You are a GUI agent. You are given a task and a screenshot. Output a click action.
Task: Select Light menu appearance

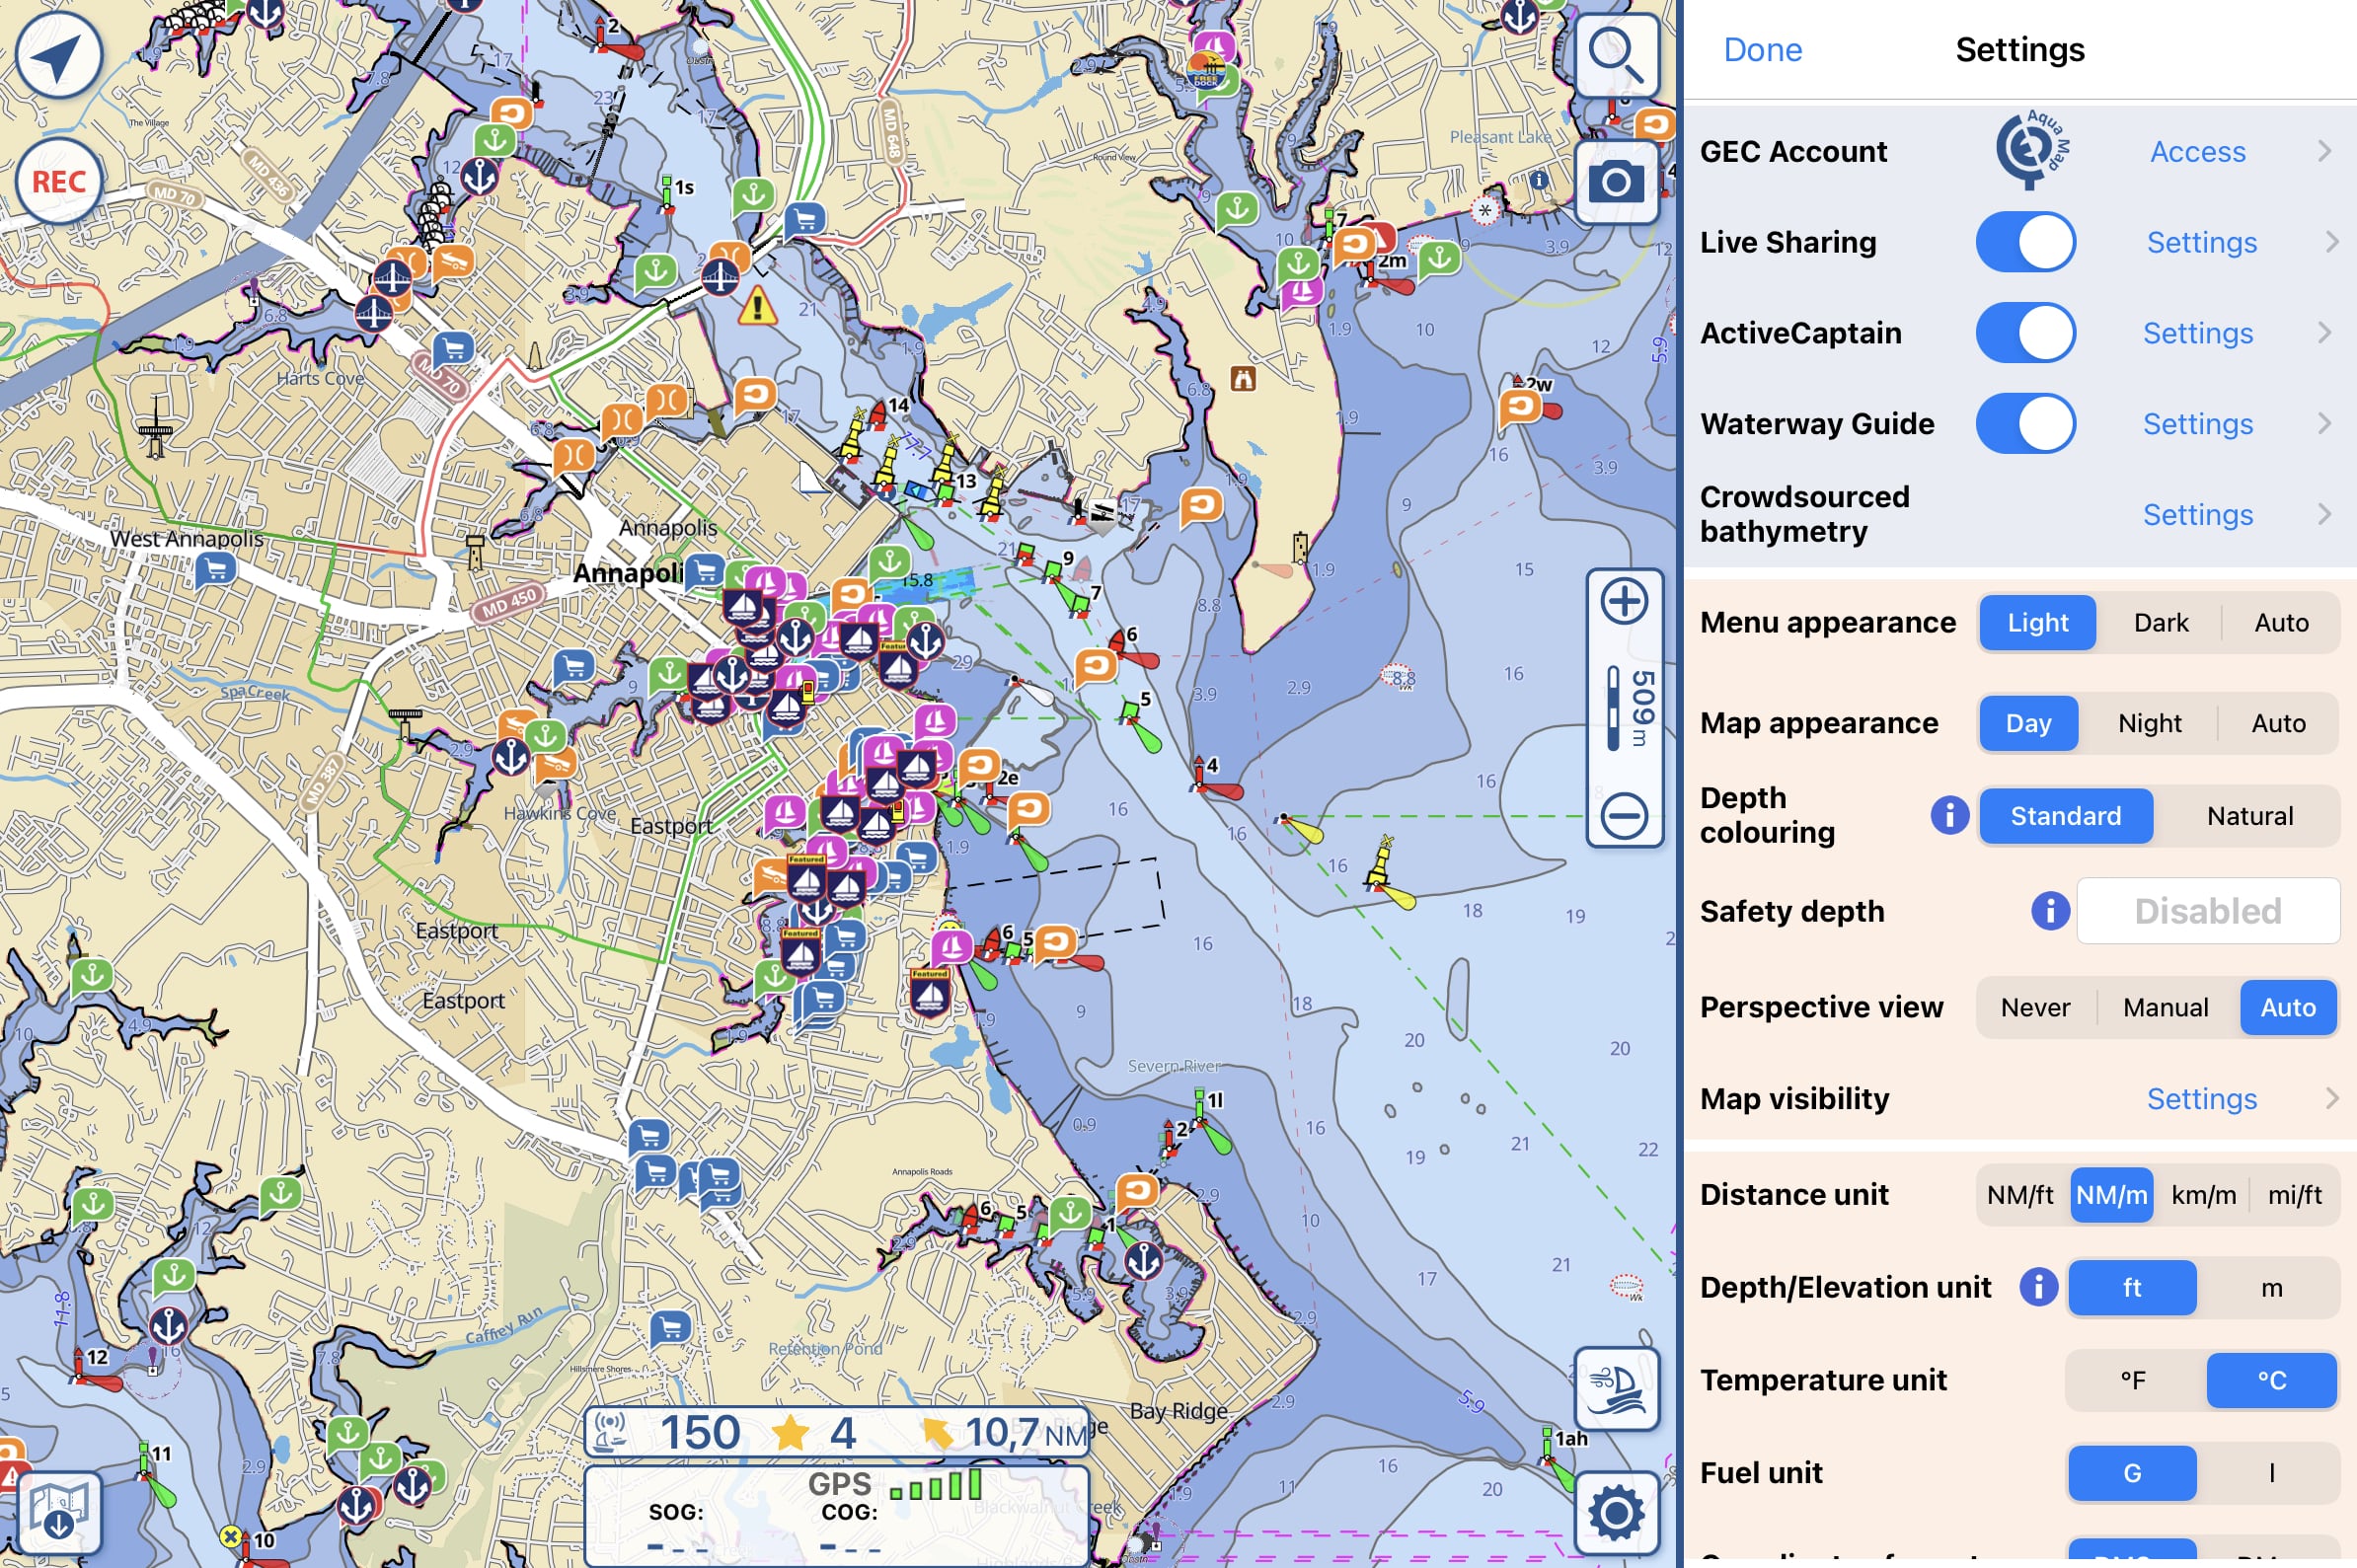click(2037, 622)
